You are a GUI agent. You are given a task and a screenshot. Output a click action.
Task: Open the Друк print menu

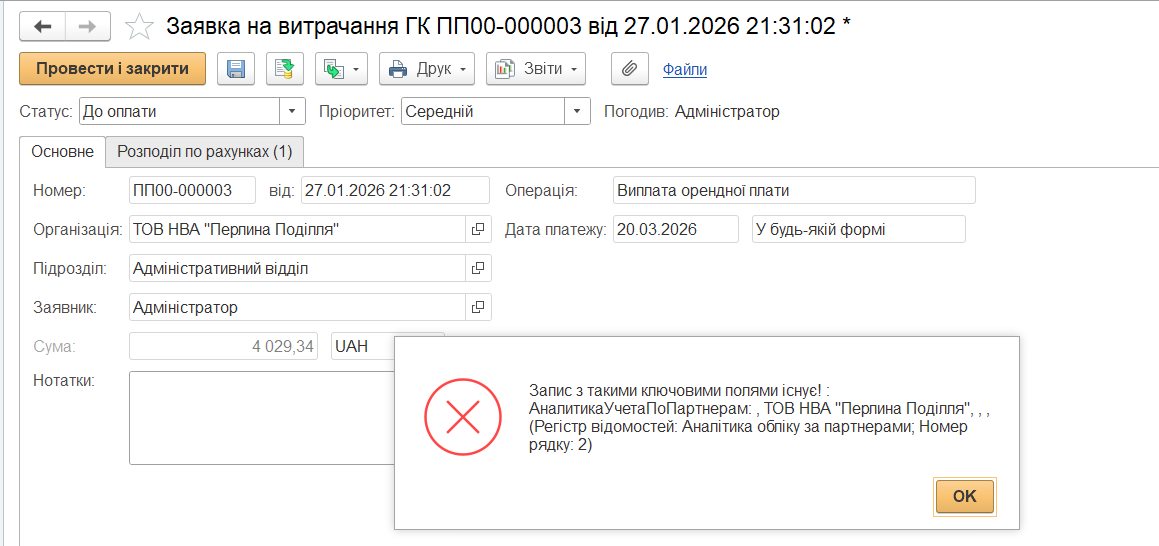click(428, 69)
